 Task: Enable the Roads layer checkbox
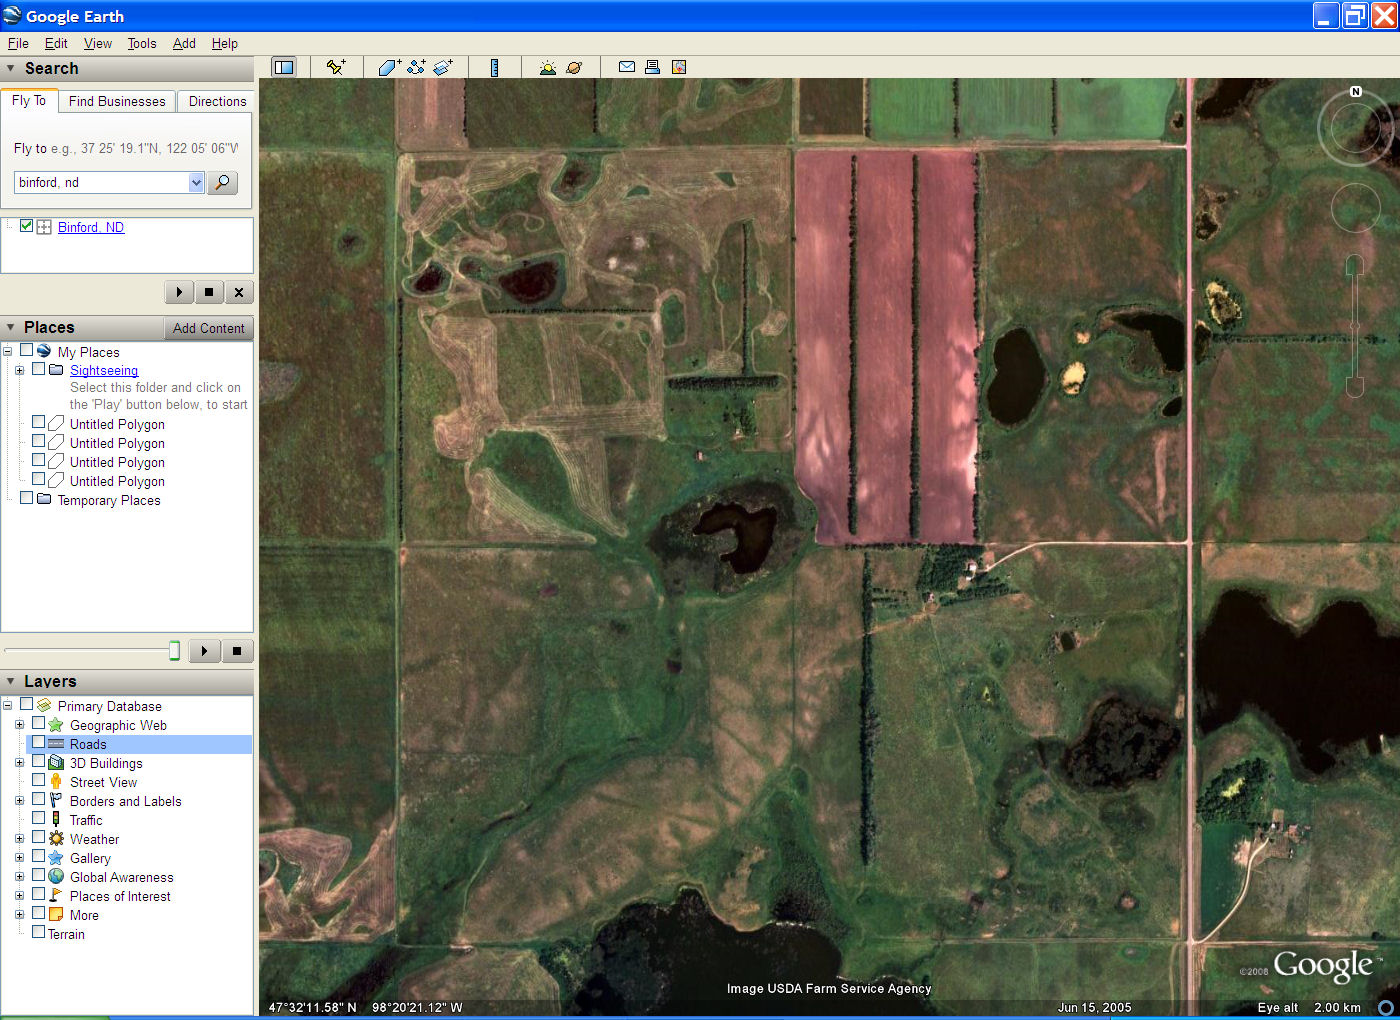point(39,743)
